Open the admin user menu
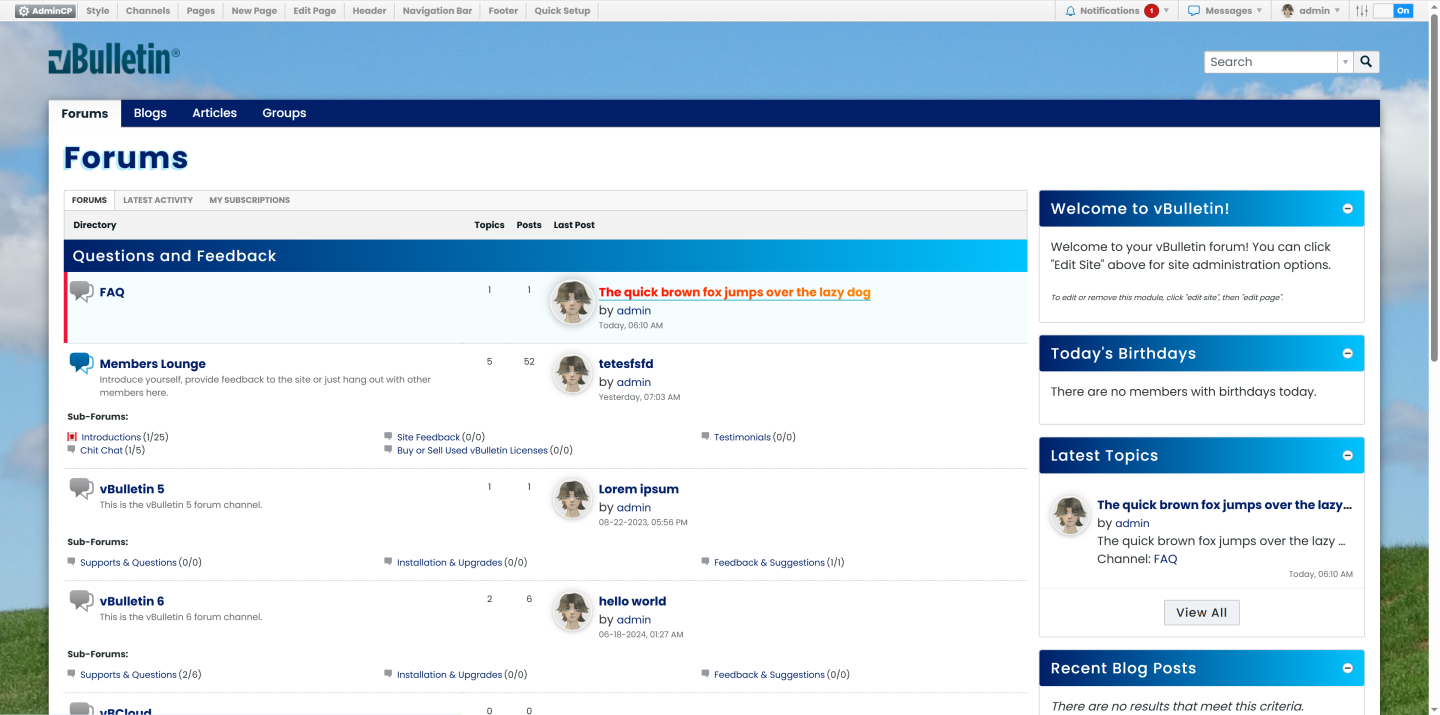 (x=1311, y=11)
